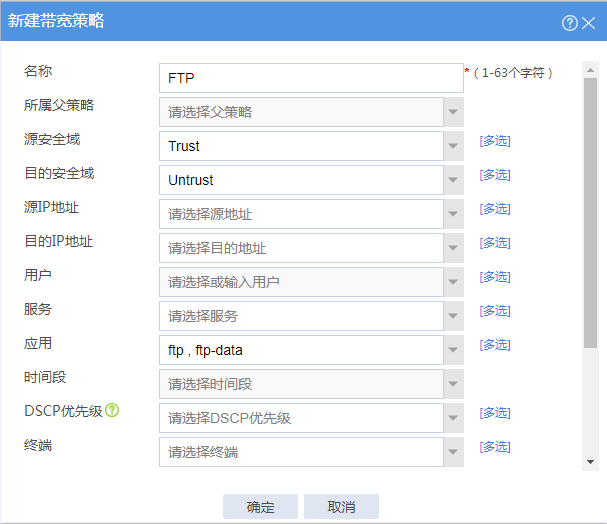Image resolution: width=607 pixels, height=524 pixels.
Task: Click the 多选 link for 源安全域
Action: pyautogui.click(x=495, y=141)
